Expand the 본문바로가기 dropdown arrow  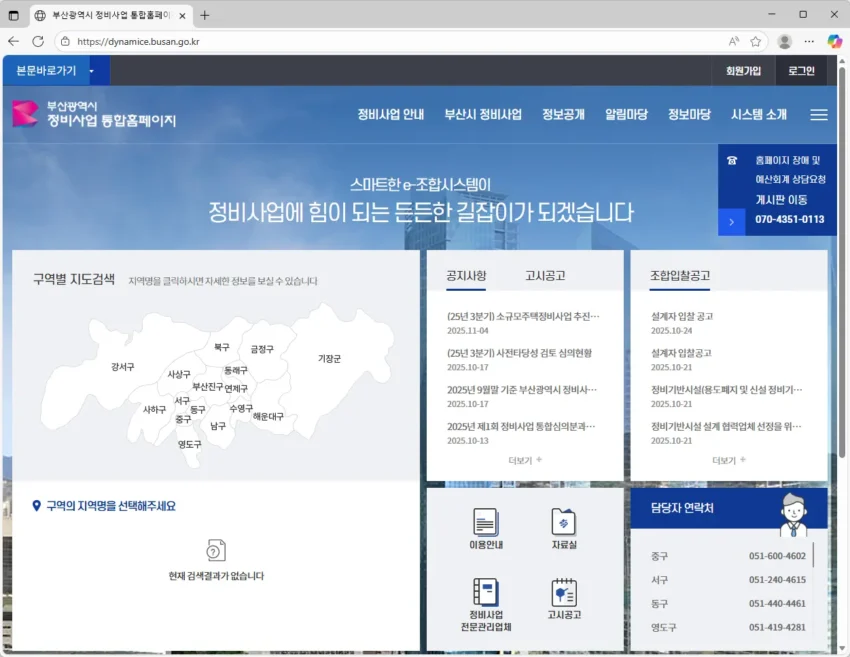tap(91, 71)
